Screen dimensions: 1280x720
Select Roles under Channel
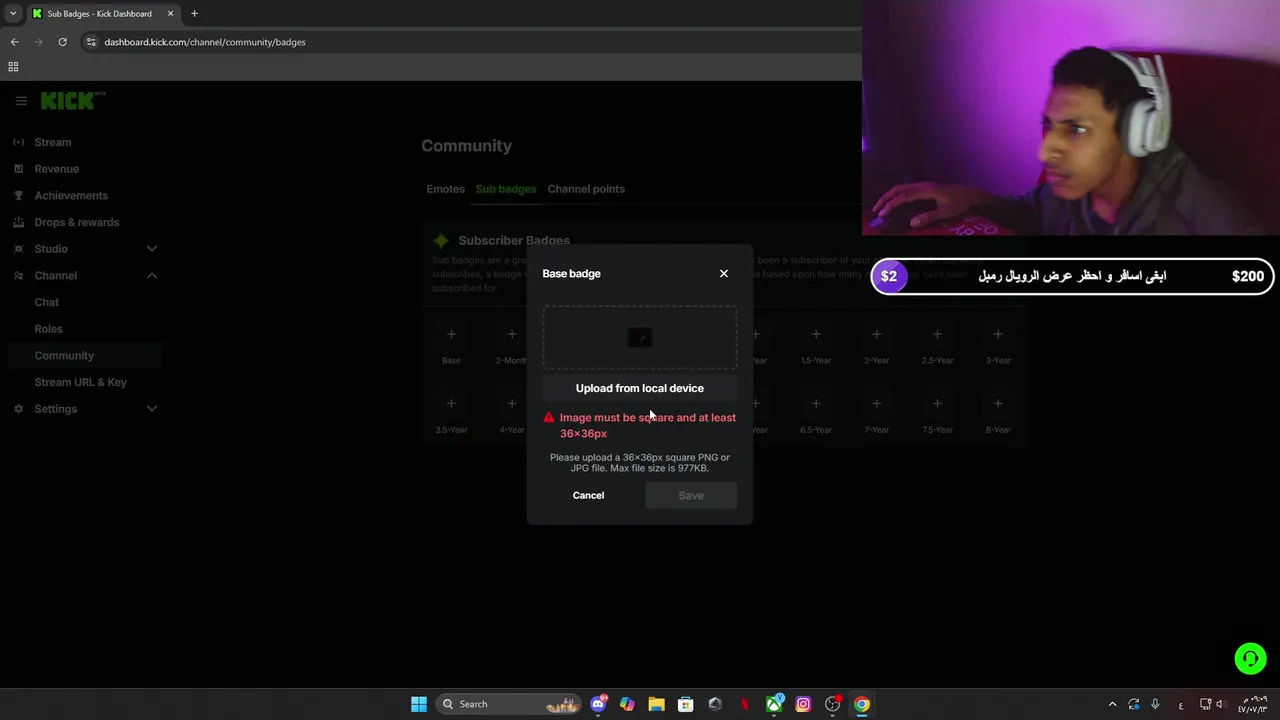48,329
